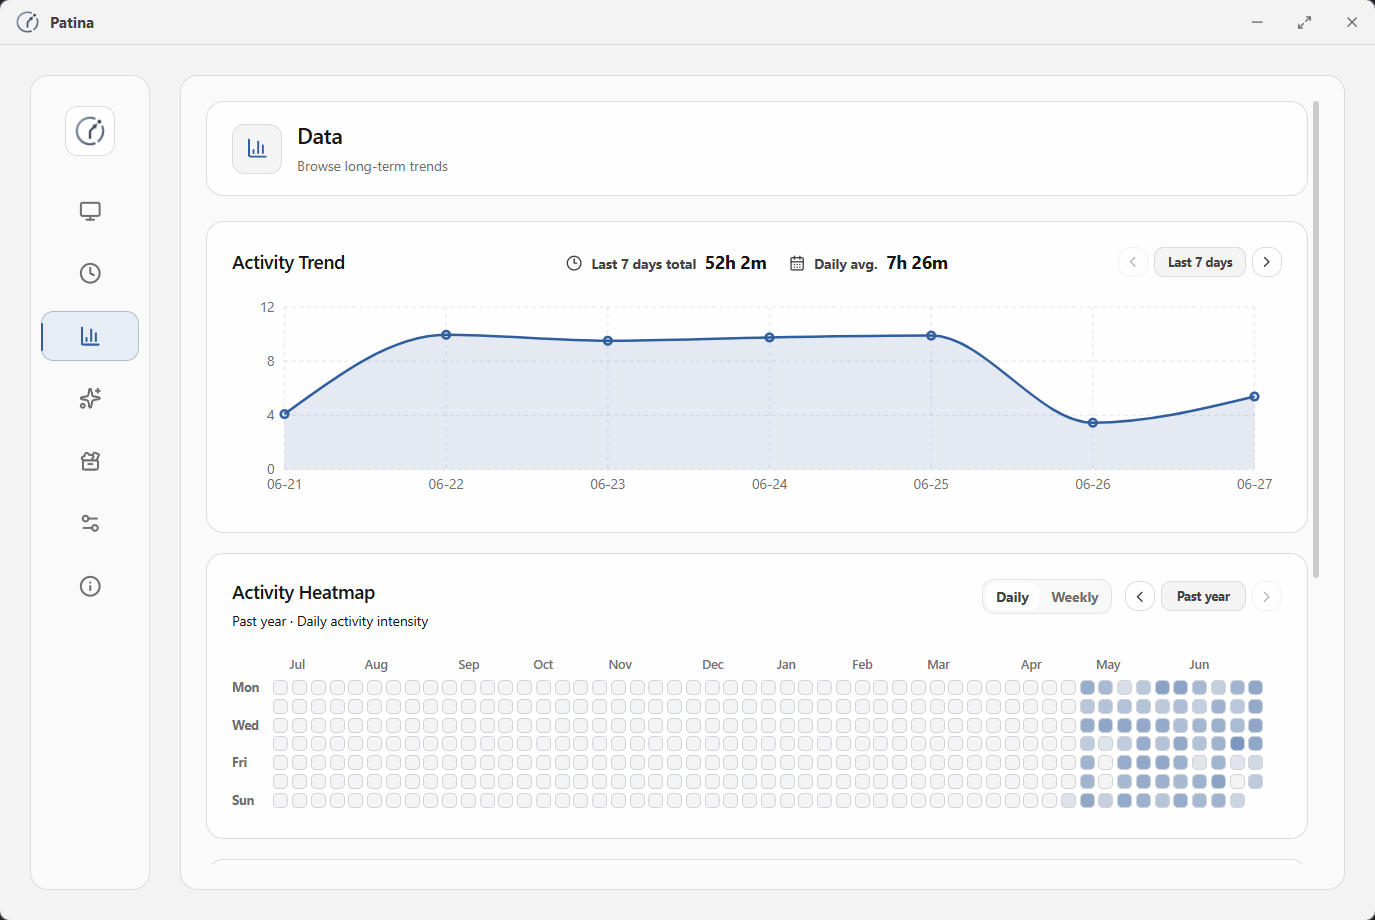Click the 06-27 data point on the chart

(1255, 397)
